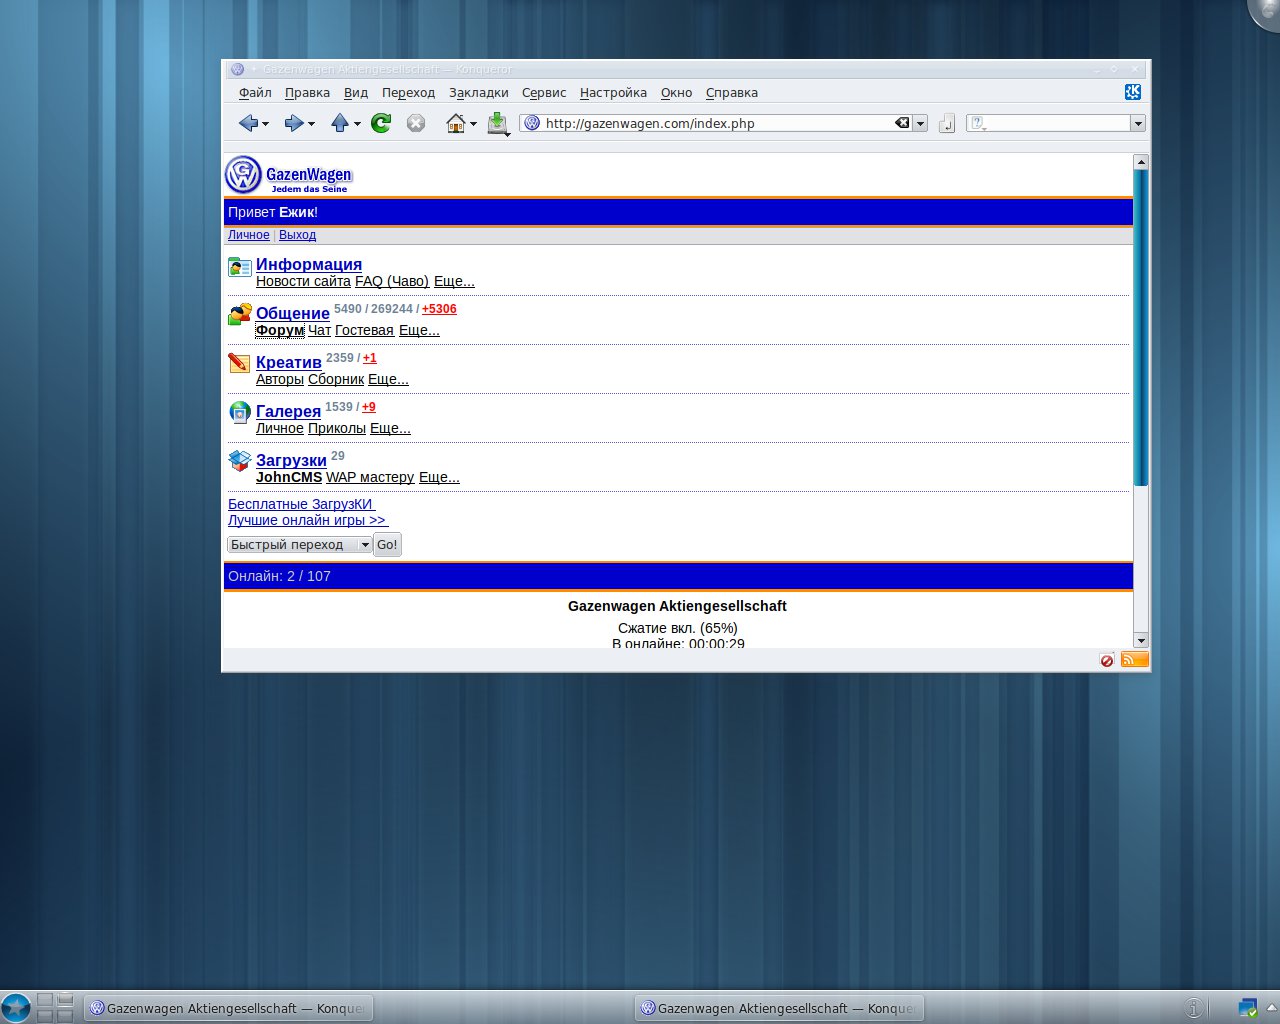The image size is (1280, 1024).
Task: Open Лучшие онлайн игры link
Action: 307,520
